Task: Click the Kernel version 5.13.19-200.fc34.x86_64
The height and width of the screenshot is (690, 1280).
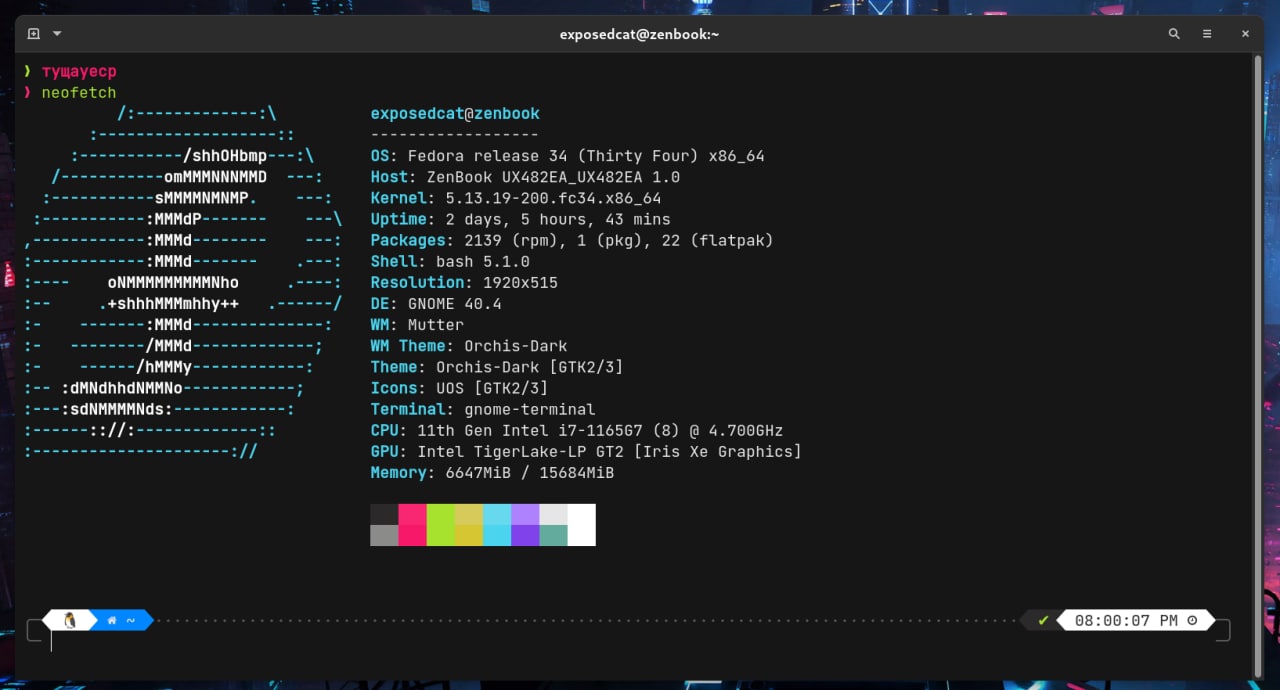Action: click(553, 198)
